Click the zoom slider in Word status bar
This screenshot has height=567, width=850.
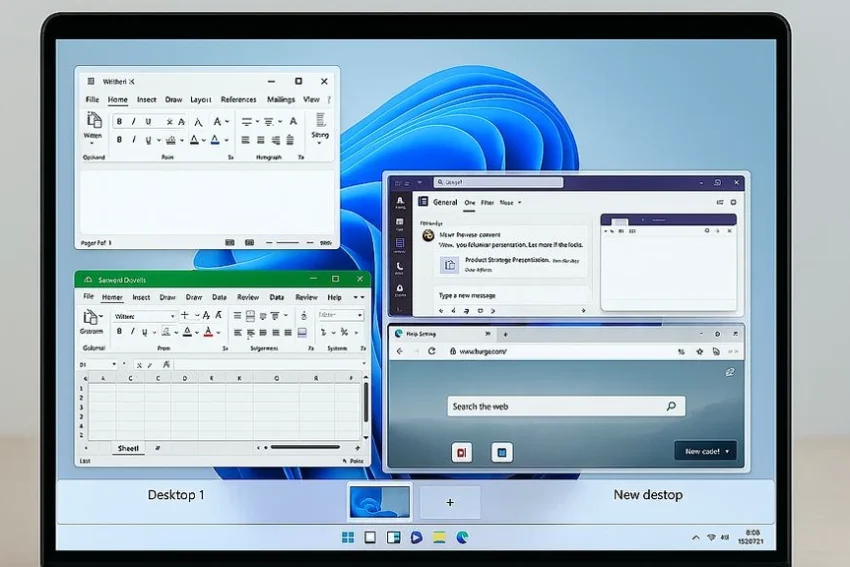point(289,243)
